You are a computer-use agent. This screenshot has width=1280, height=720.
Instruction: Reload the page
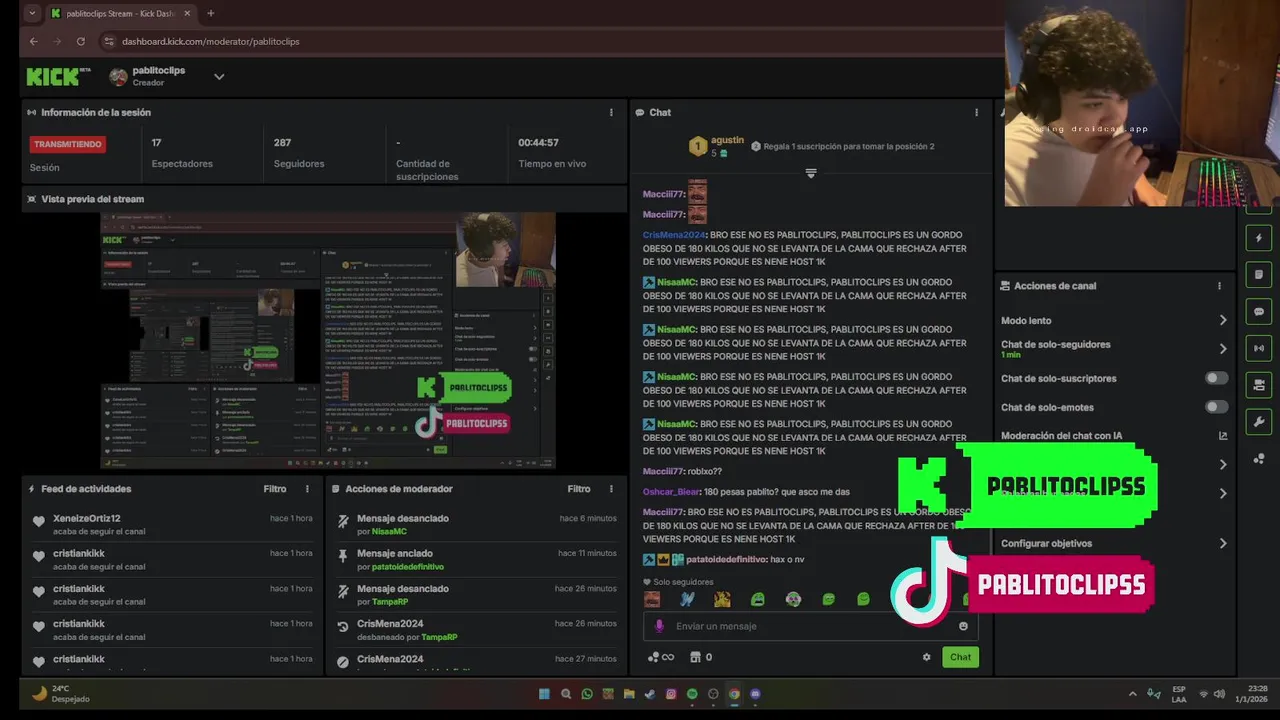click(81, 41)
